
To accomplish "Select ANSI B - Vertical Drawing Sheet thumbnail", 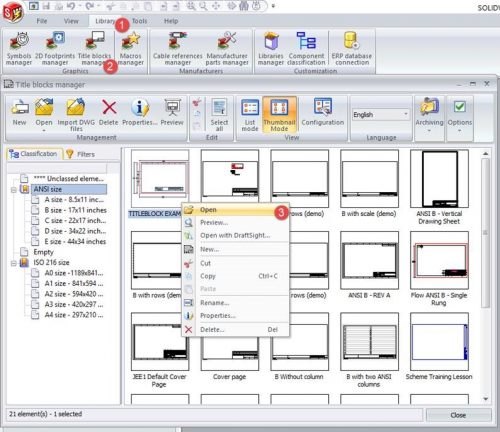I will (x=439, y=179).
